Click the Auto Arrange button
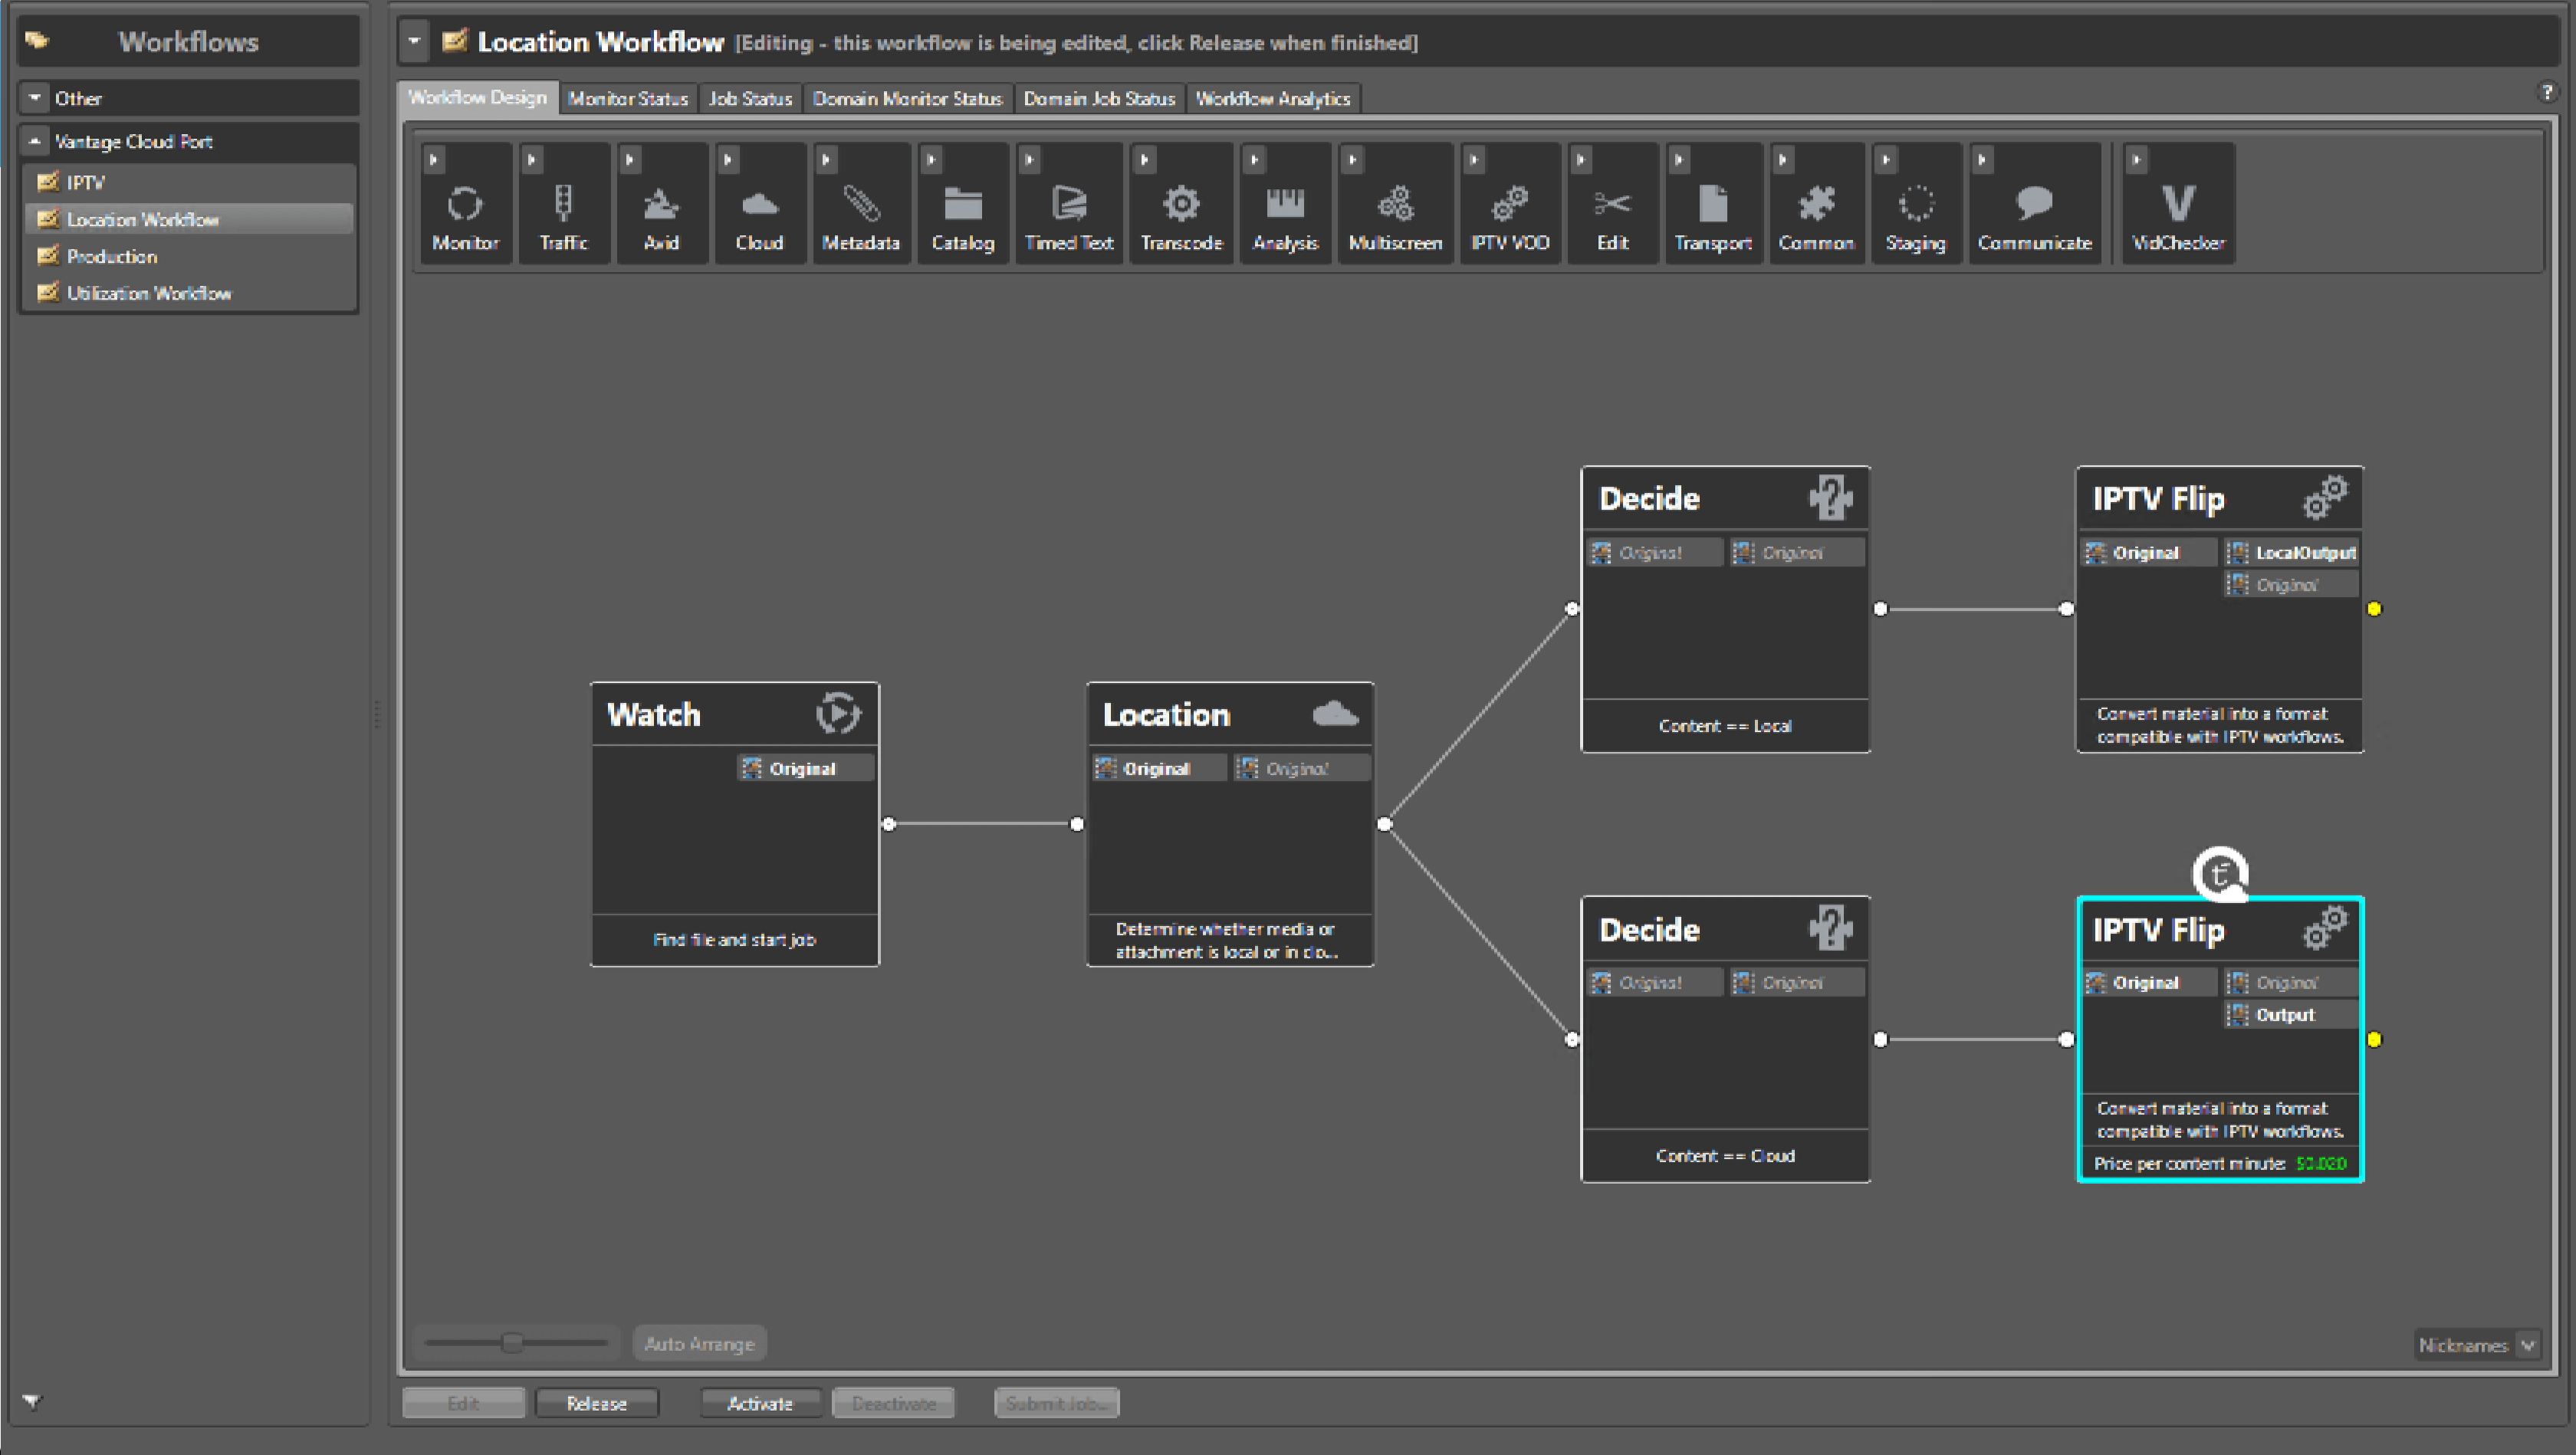This screenshot has height=1455, width=2576. pos(700,1344)
